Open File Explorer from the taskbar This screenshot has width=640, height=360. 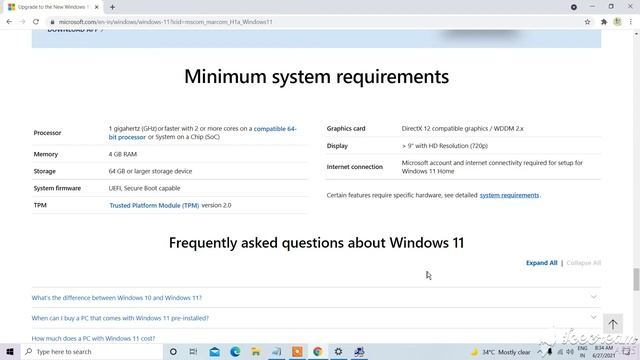[256, 351]
